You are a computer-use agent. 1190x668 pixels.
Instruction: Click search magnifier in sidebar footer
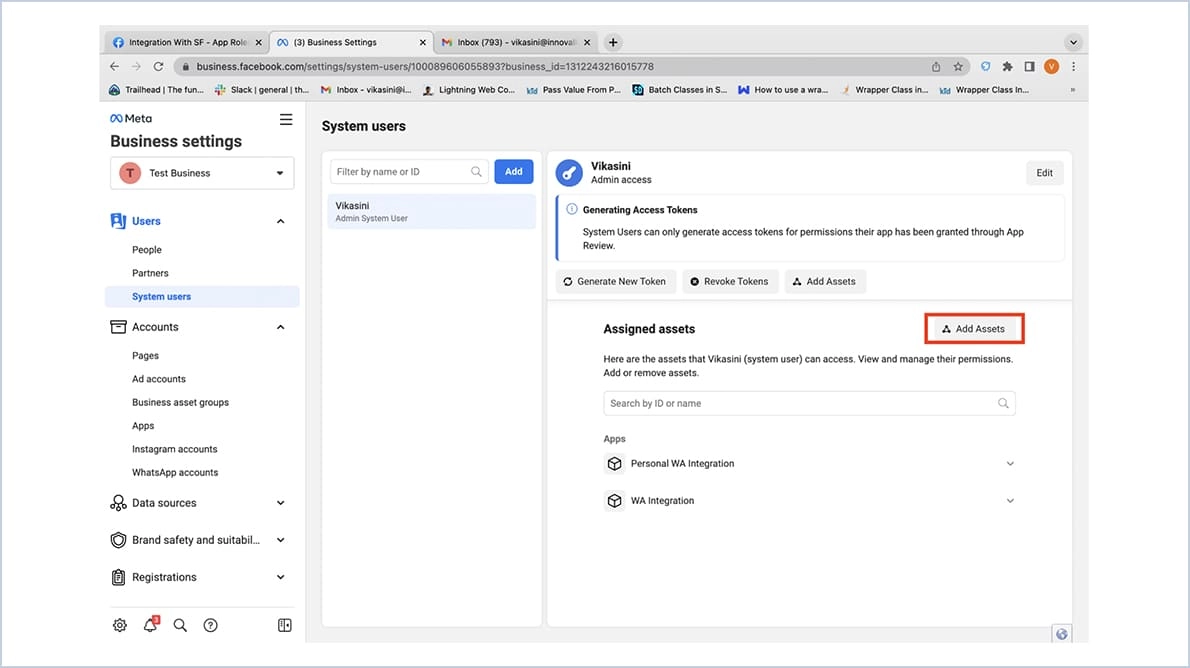click(180, 625)
